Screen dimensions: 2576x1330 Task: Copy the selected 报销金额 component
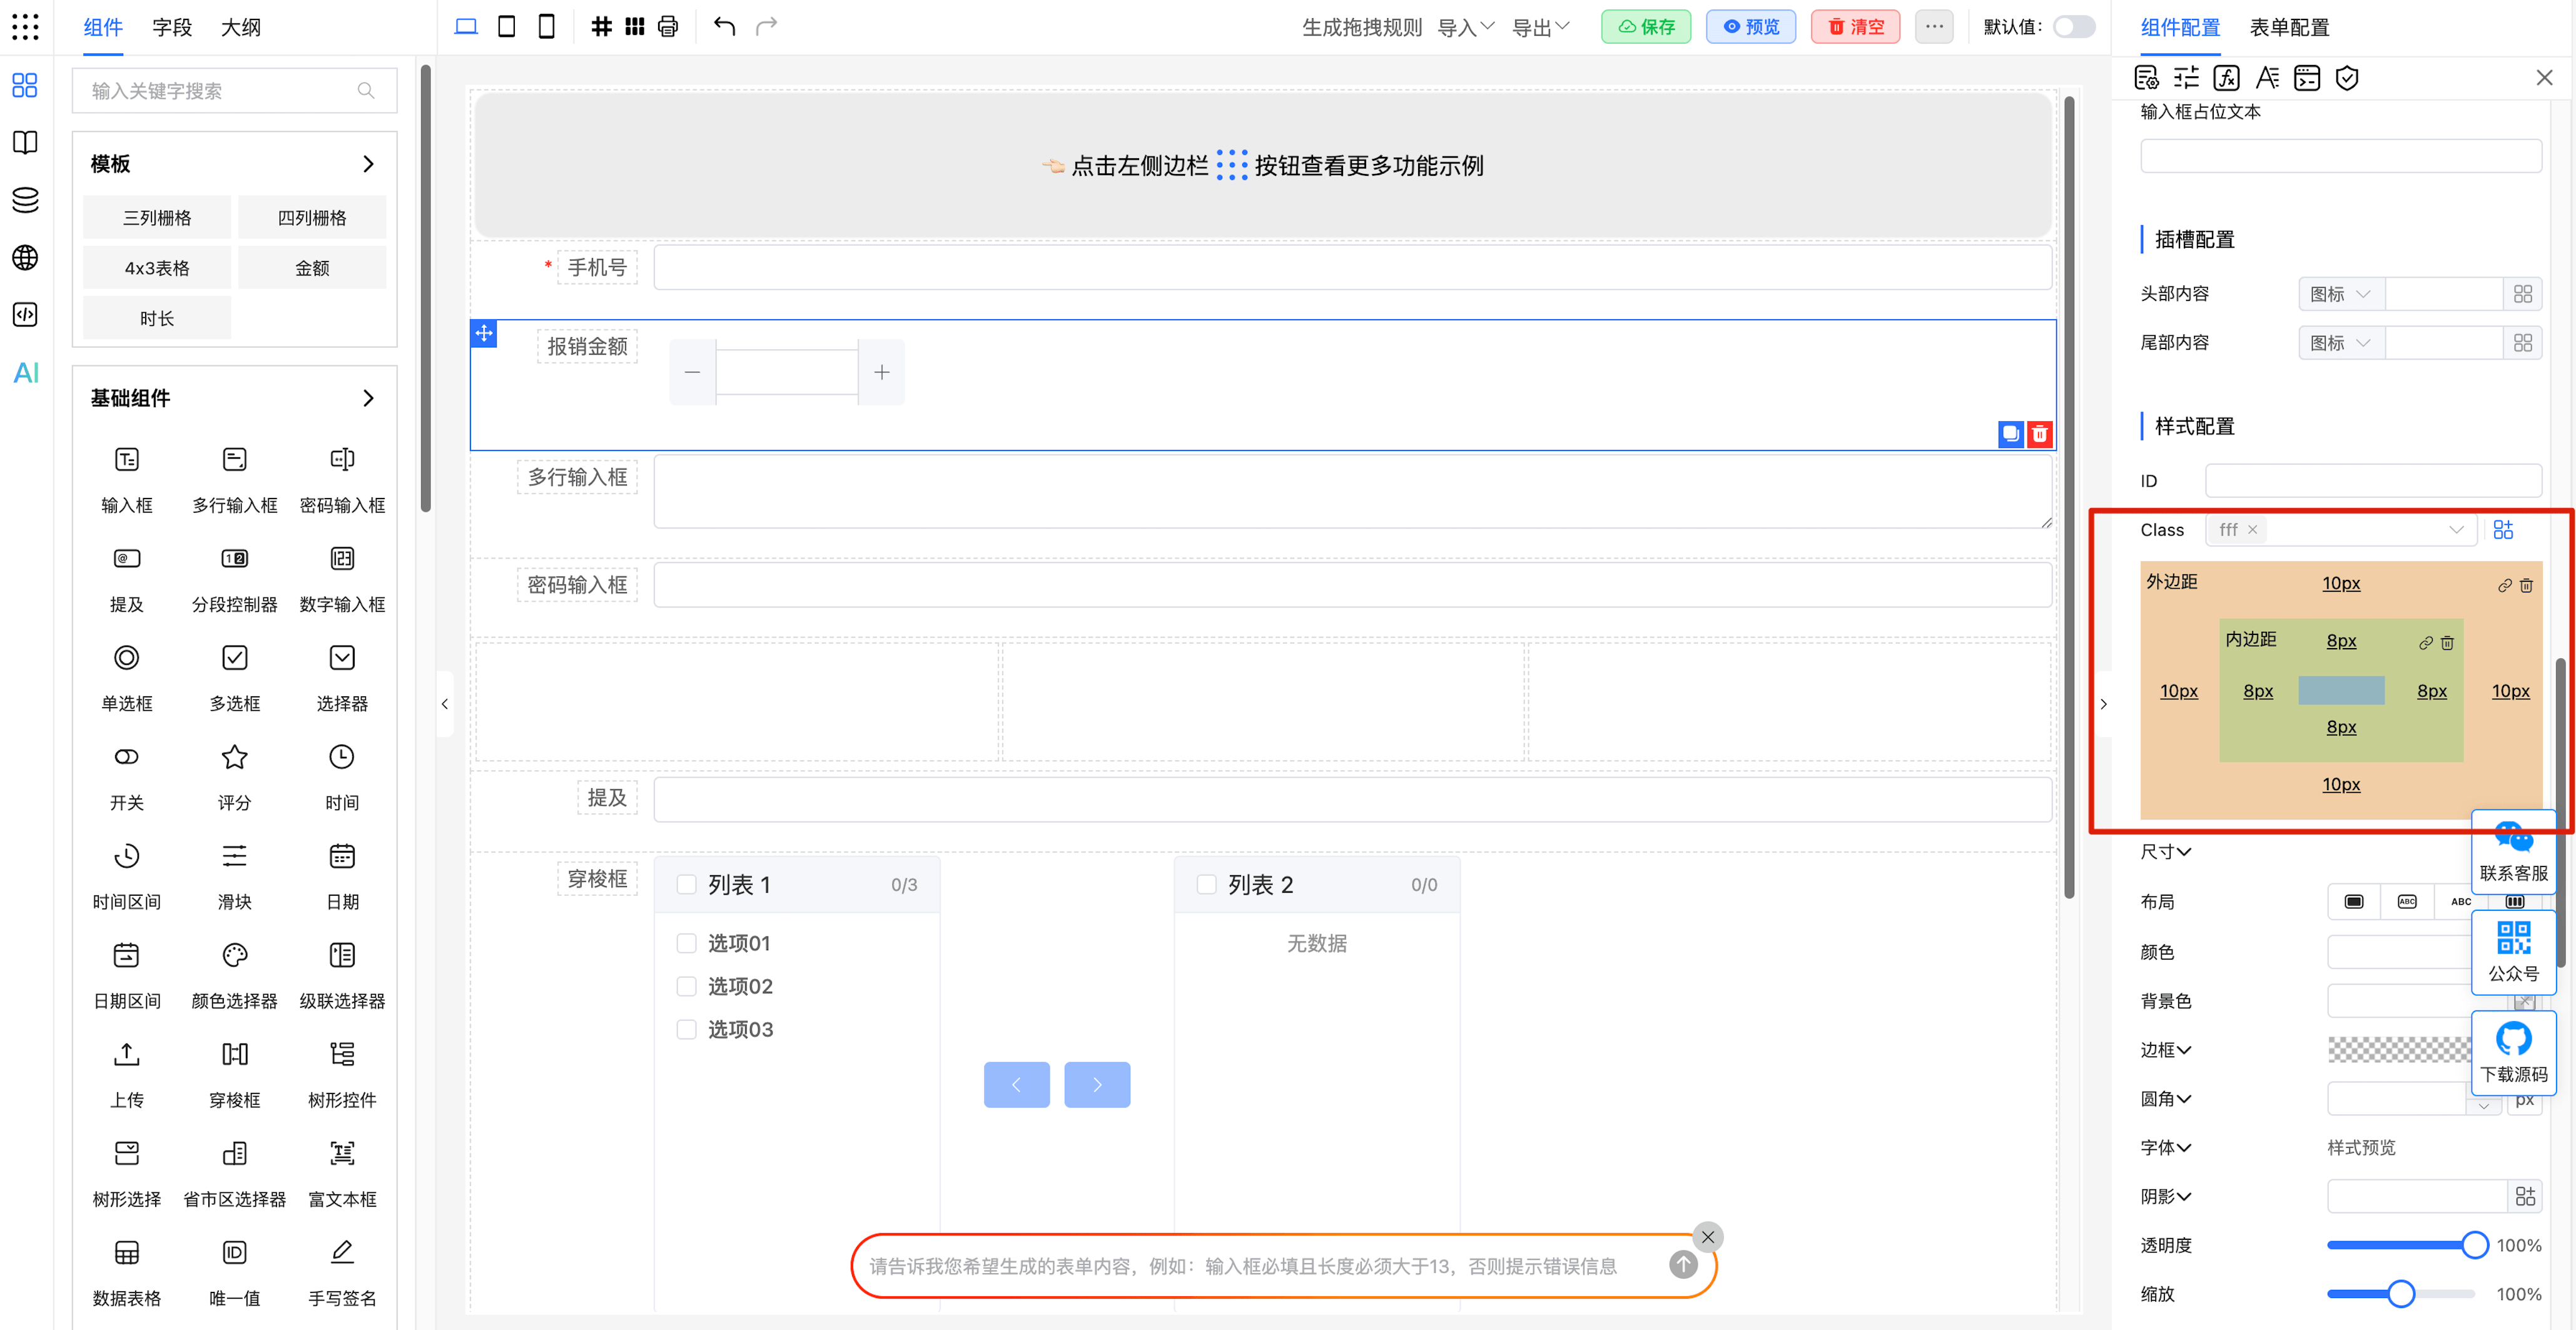2010,434
